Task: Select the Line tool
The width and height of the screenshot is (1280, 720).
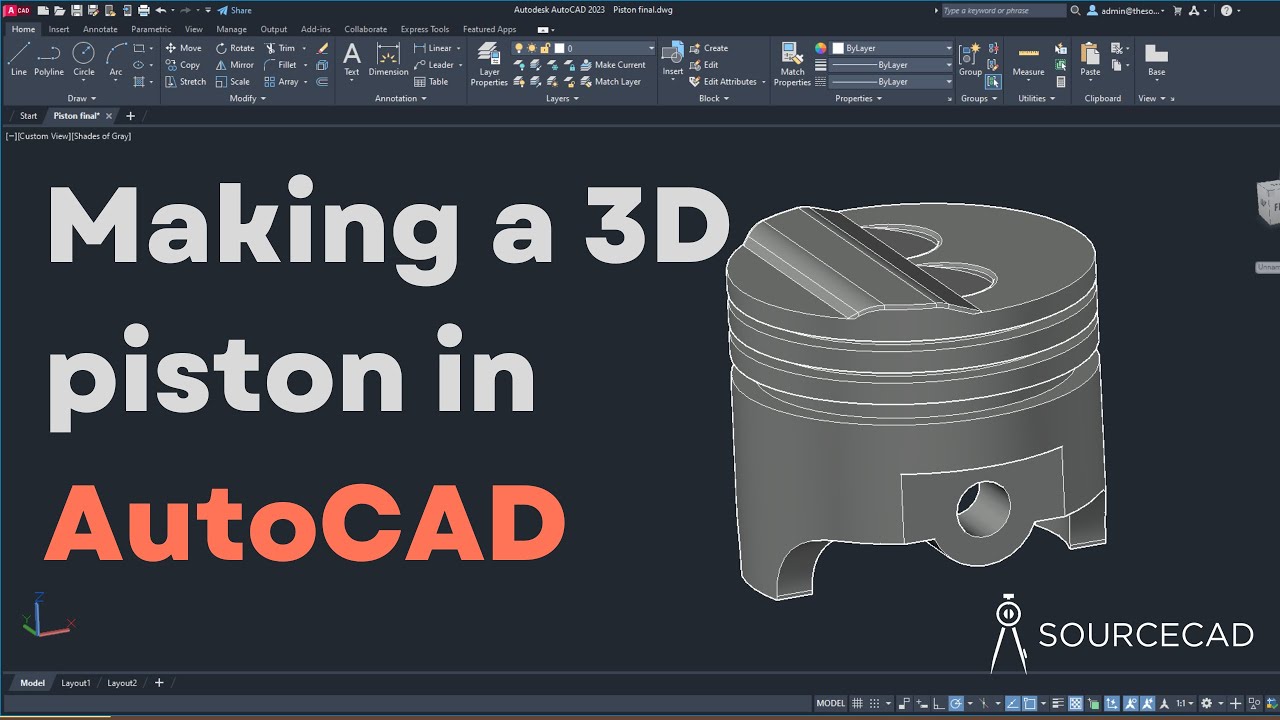Action: click(x=19, y=59)
